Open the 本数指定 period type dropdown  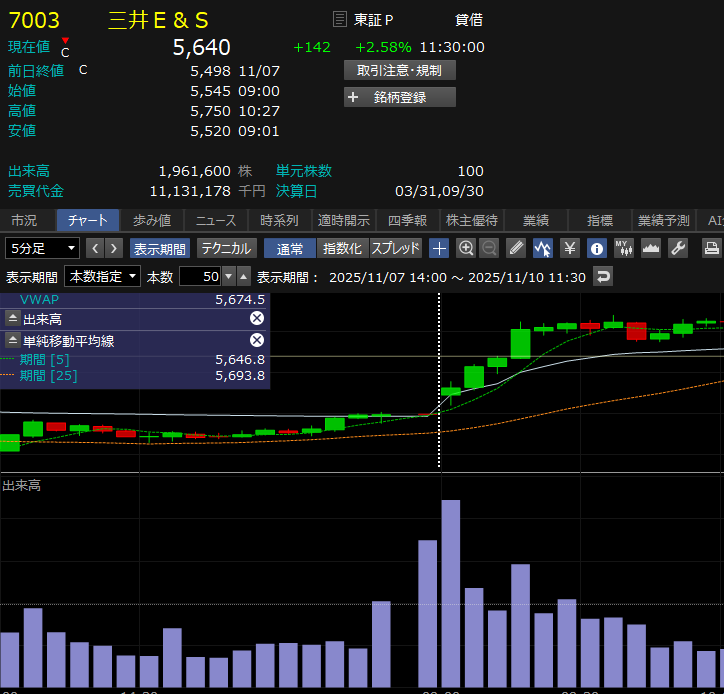pyautogui.click(x=102, y=277)
